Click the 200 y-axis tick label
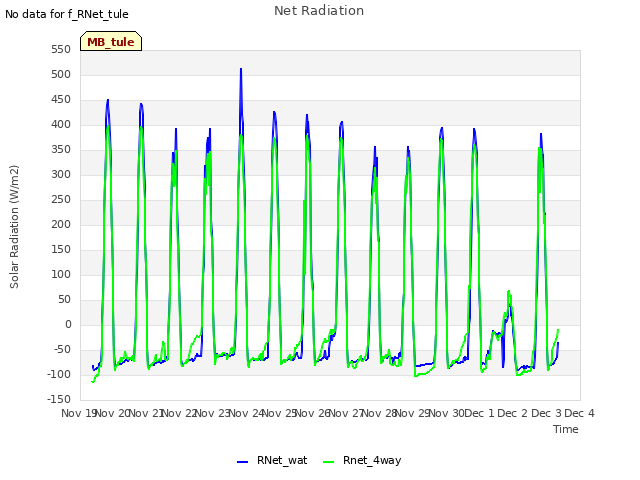This screenshot has height=480, width=640. (61, 224)
